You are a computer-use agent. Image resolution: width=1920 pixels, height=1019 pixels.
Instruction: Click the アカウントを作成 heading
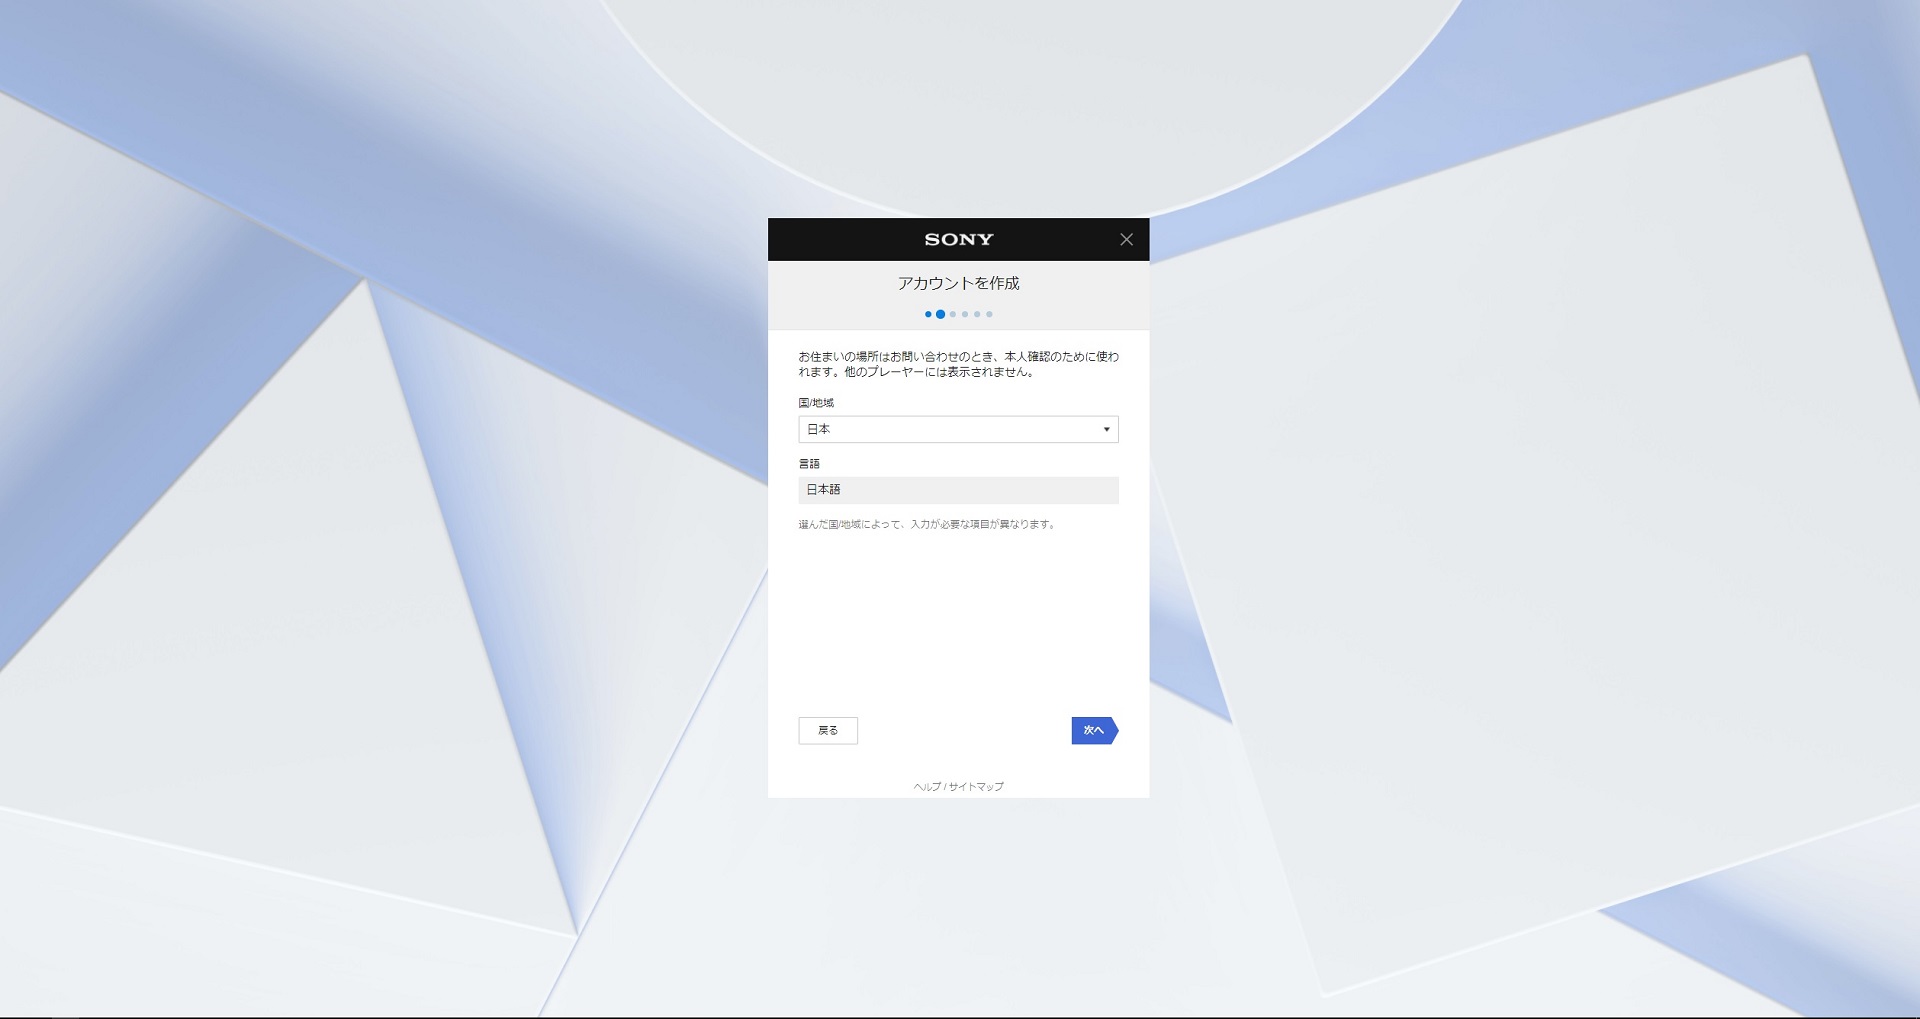[958, 284]
